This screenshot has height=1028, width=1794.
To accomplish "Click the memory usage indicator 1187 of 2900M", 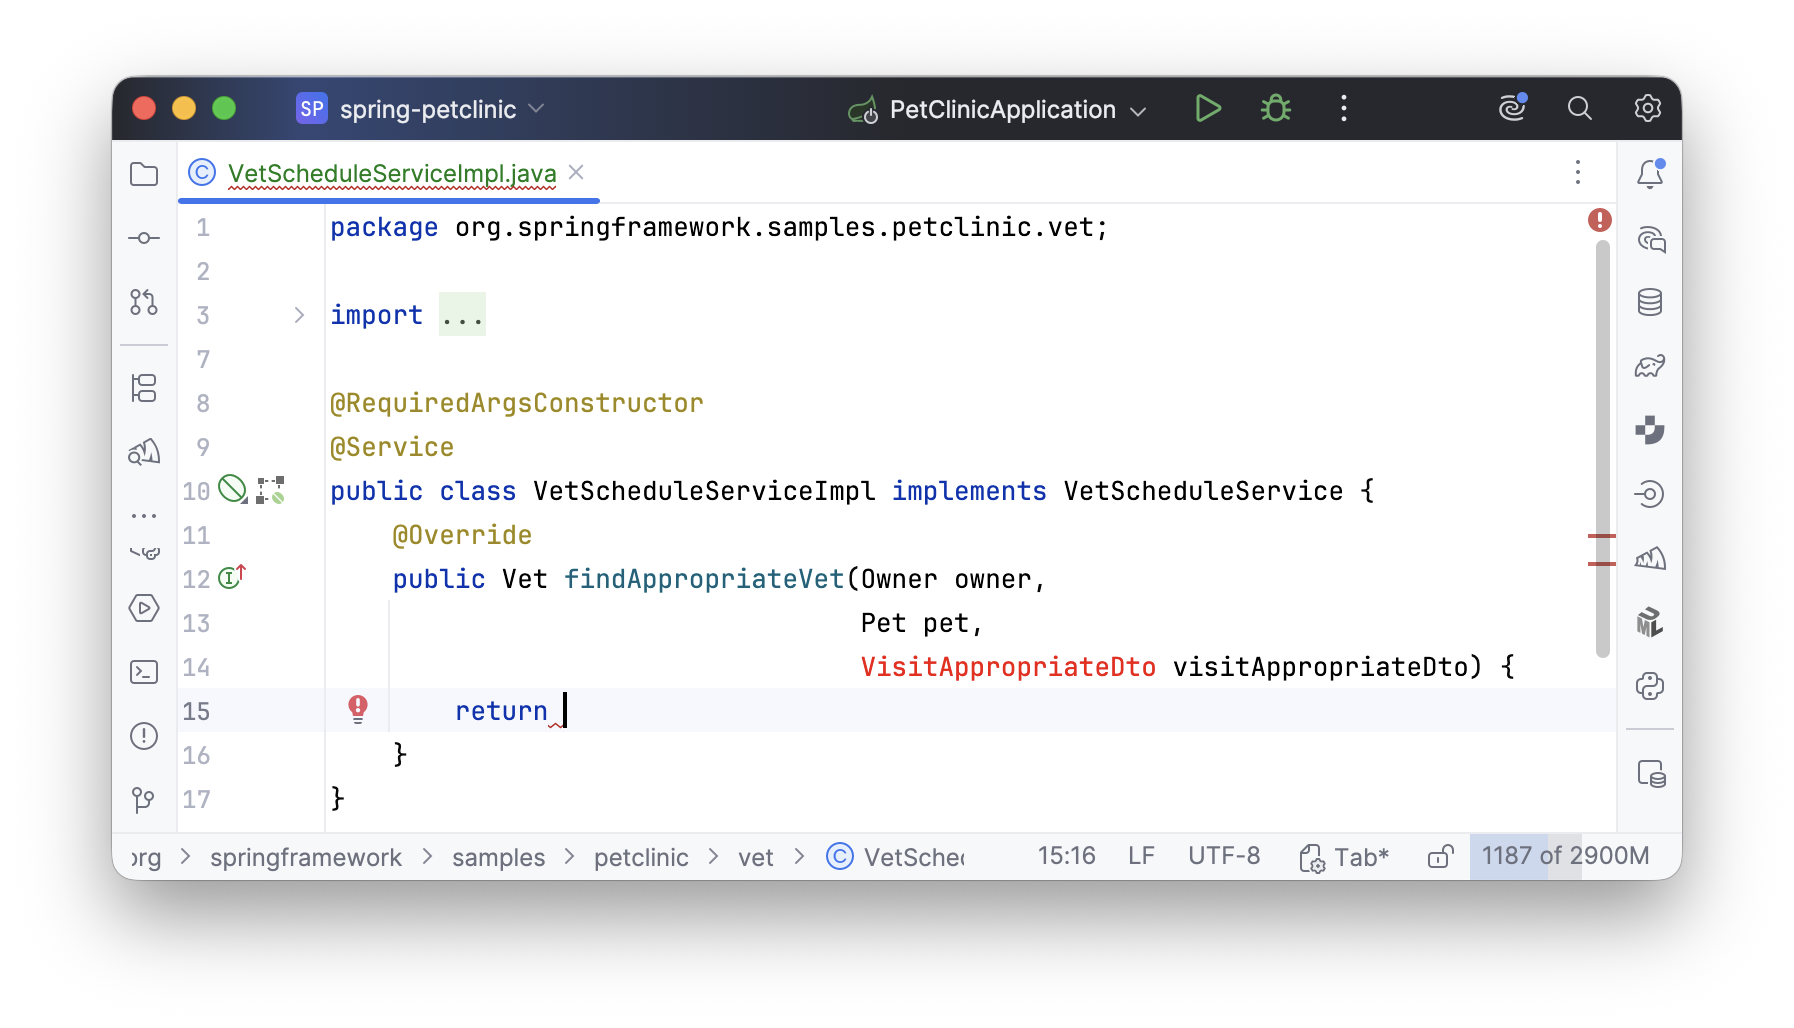I will click(1565, 856).
